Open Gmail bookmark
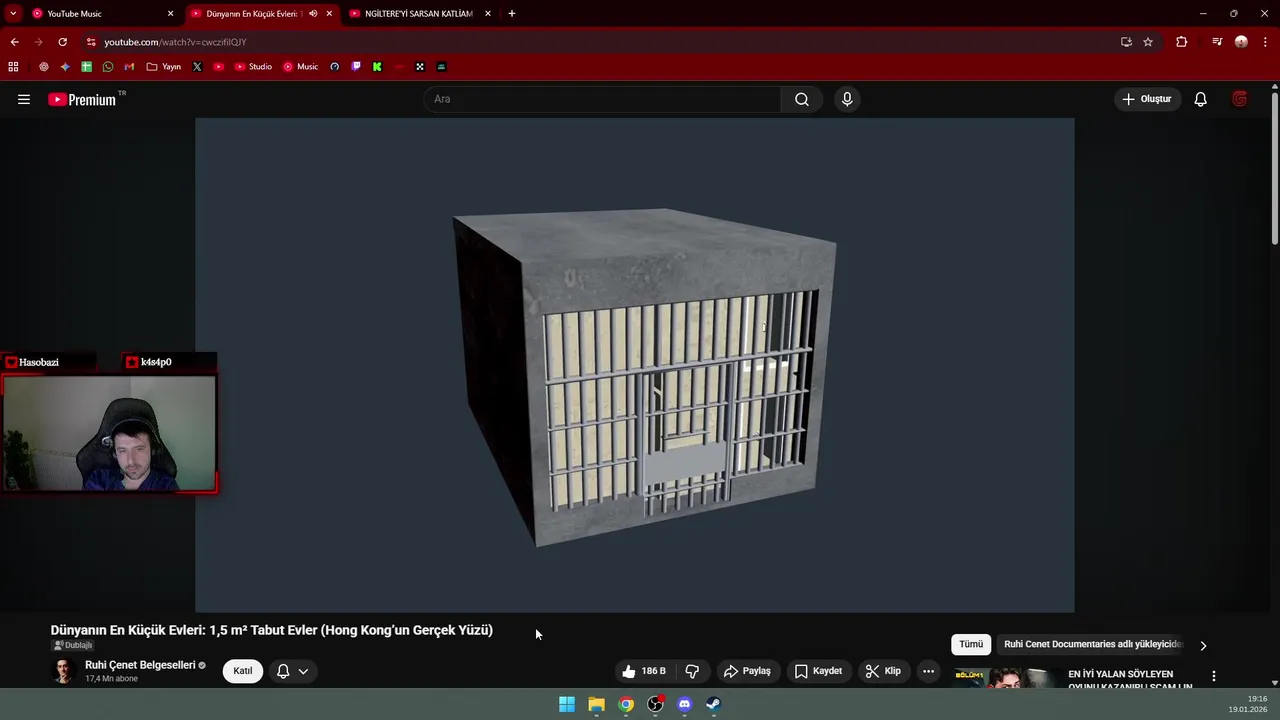Image resolution: width=1280 pixels, height=720 pixels. coord(129,67)
